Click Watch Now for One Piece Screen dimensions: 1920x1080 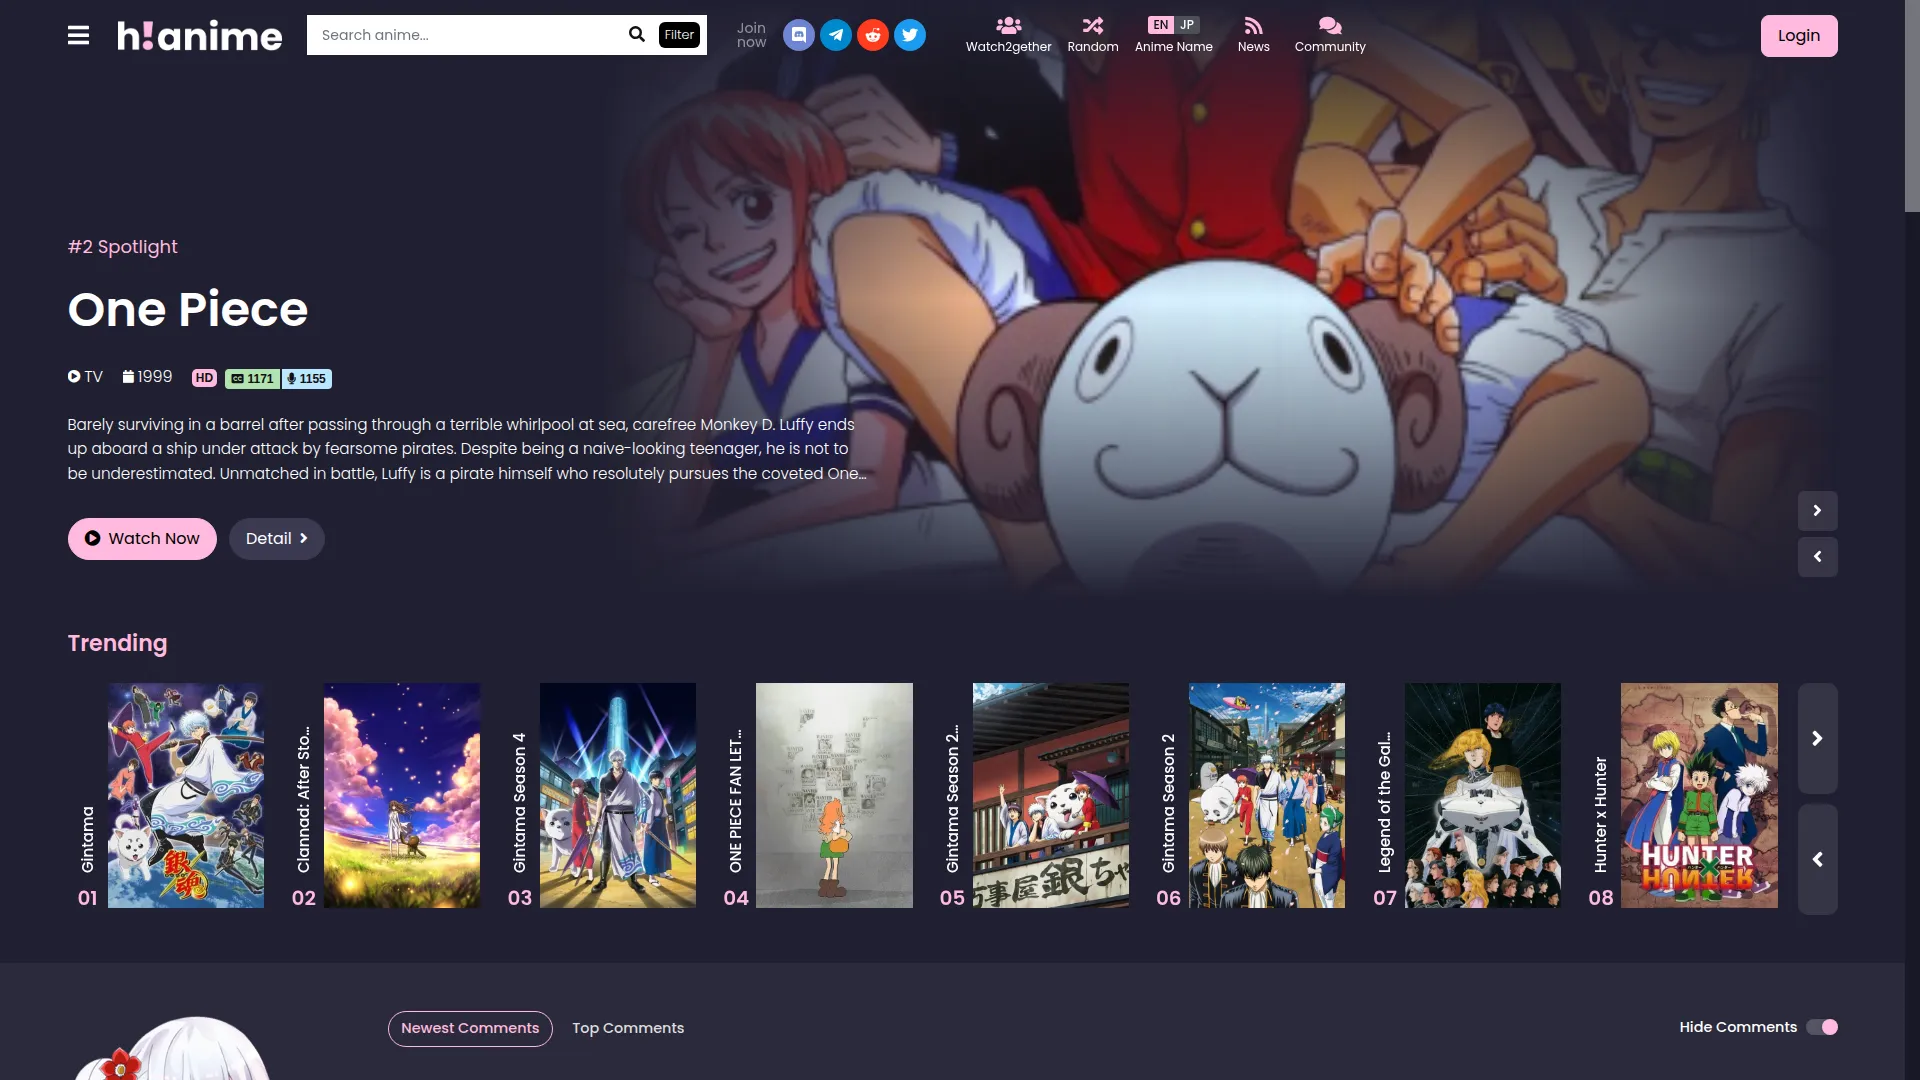142,539
